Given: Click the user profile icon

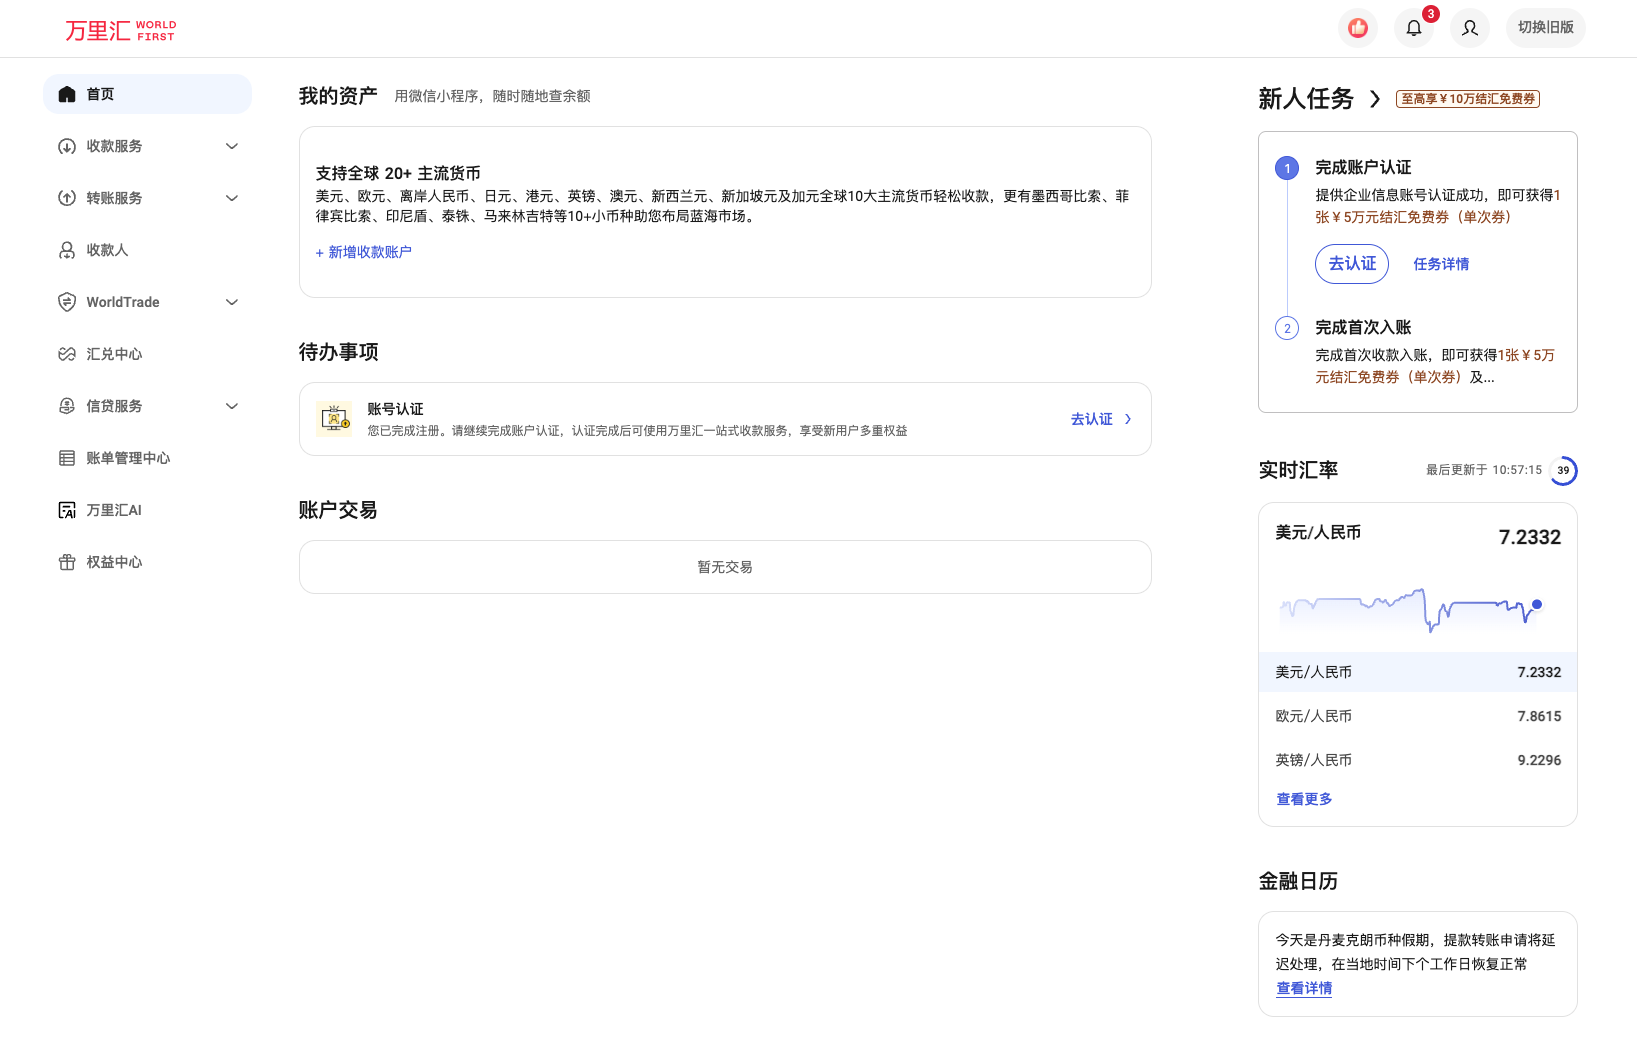Looking at the screenshot, I should tap(1469, 28).
